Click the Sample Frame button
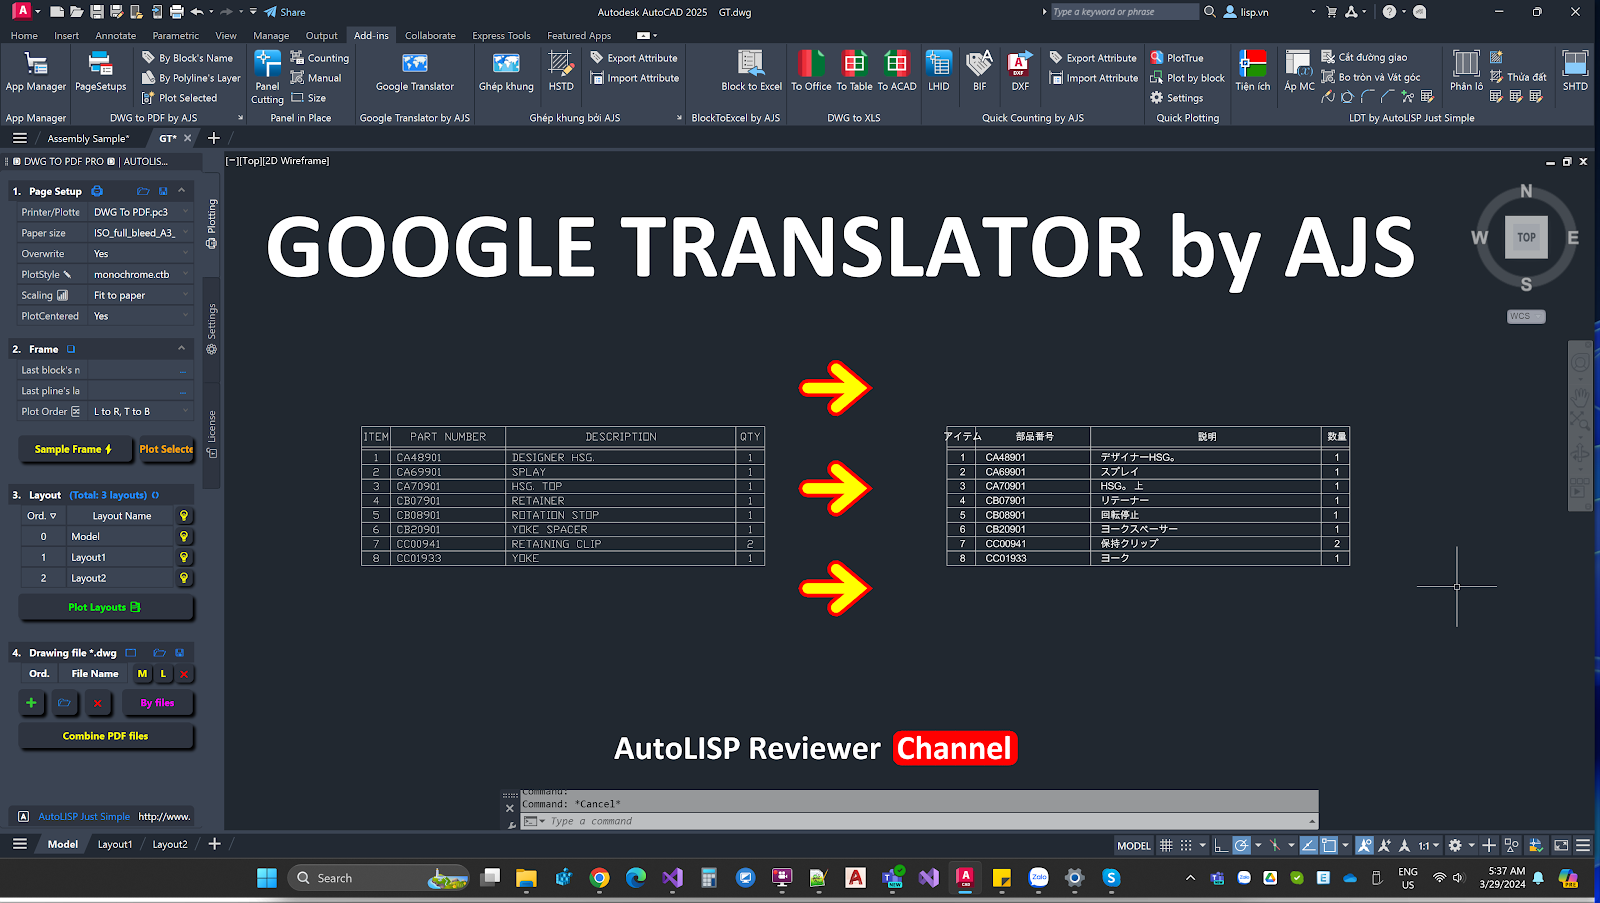This screenshot has height=903, width=1600. (75, 450)
